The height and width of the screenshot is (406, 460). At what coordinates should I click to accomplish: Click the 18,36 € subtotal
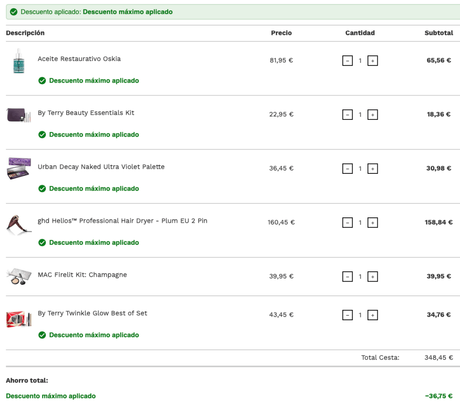[439, 114]
